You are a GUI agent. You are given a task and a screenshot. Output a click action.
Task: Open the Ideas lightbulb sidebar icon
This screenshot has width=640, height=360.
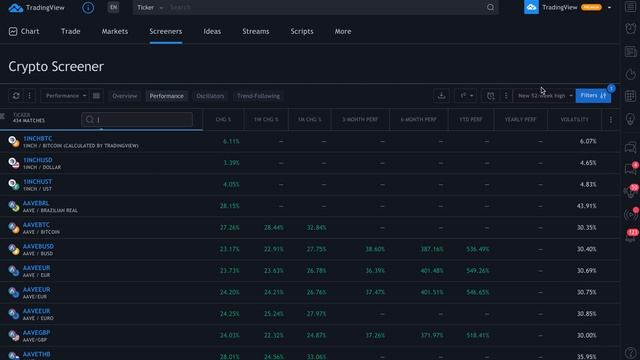[x=631, y=119]
